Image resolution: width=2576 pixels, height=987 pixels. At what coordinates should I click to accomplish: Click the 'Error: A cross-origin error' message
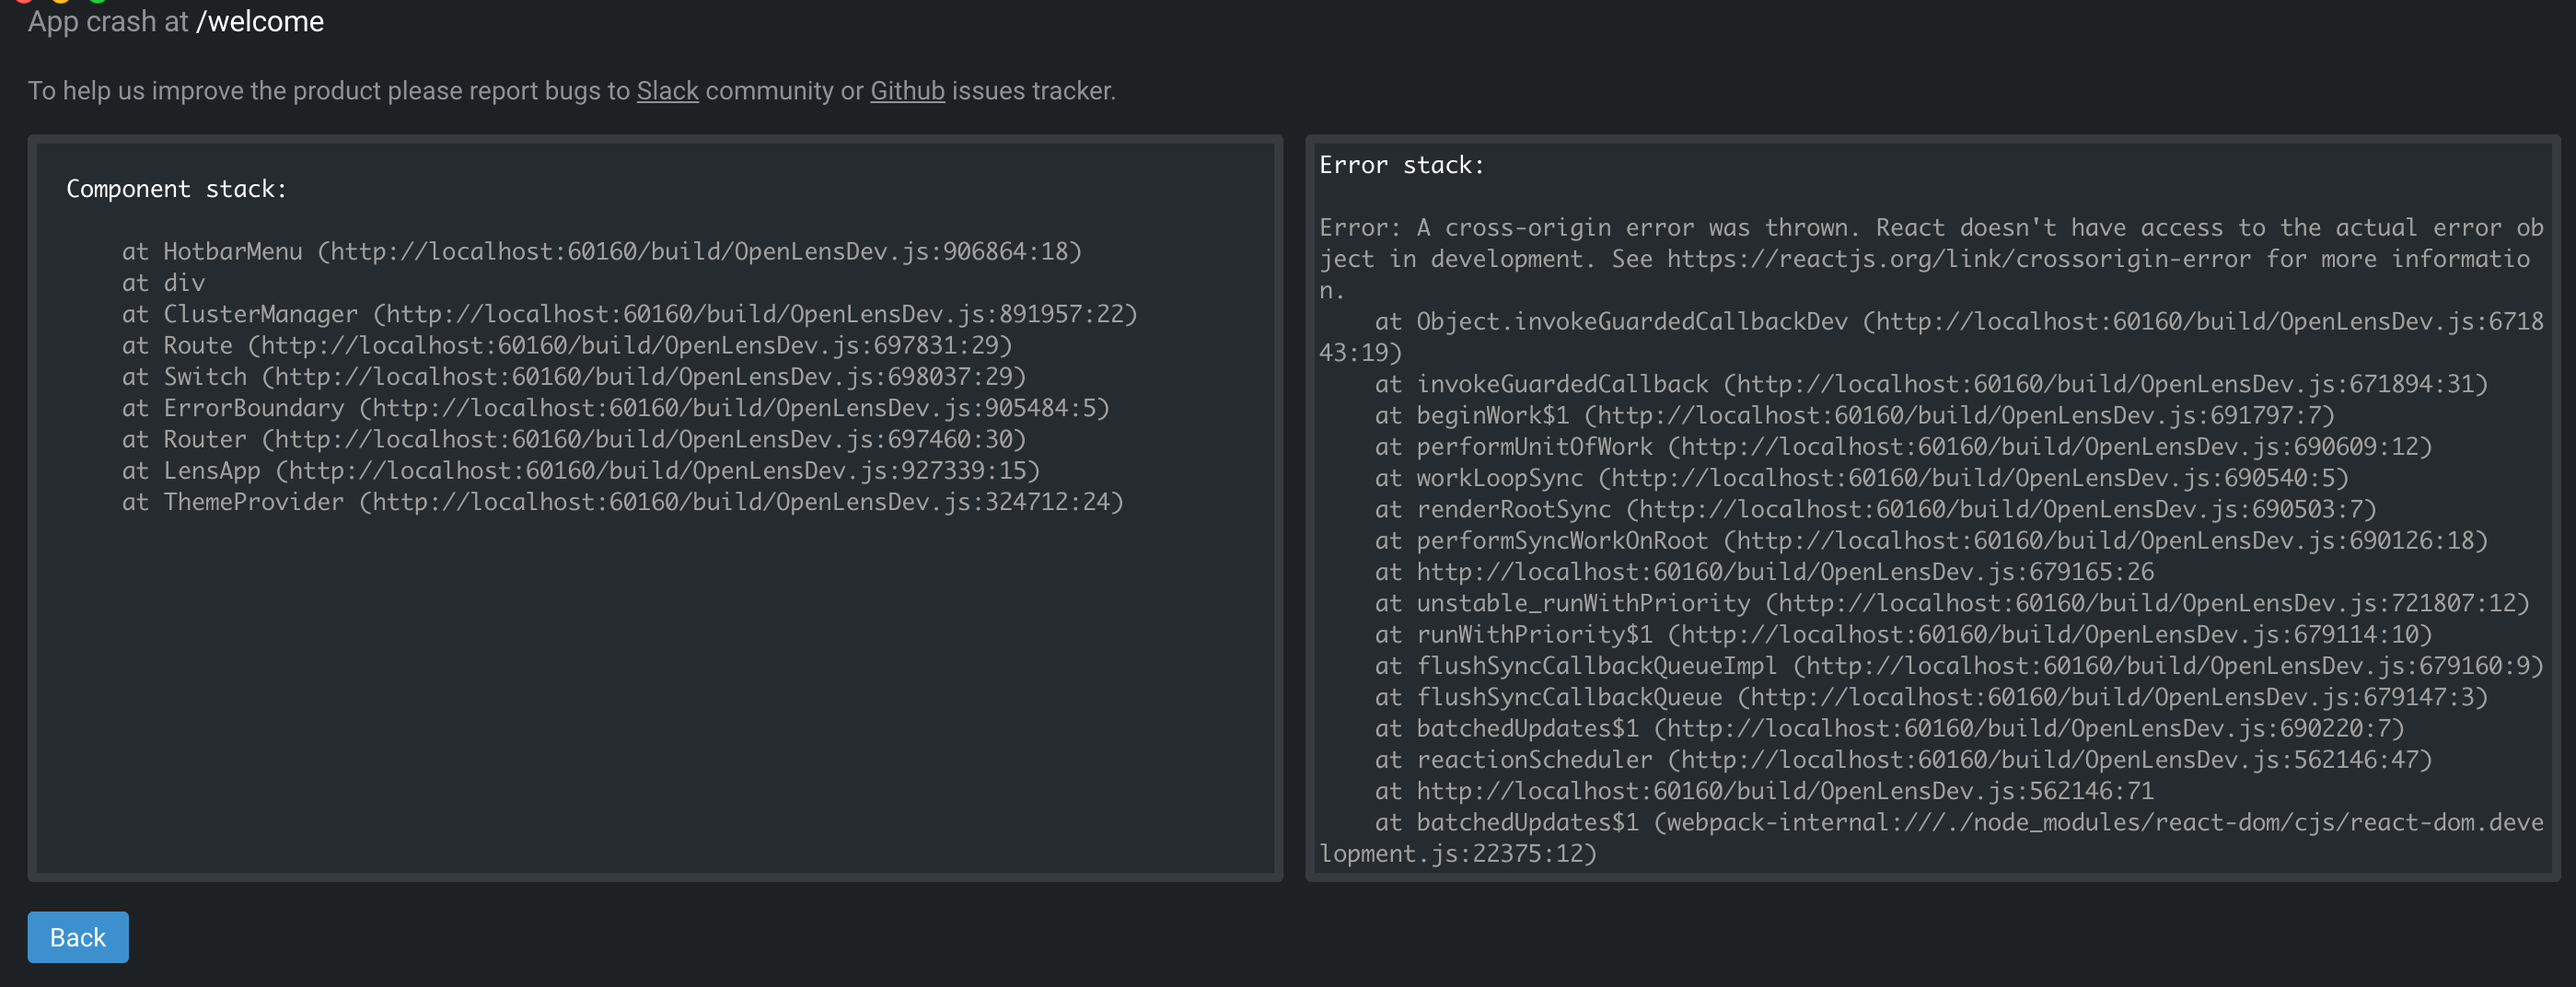[x=1931, y=259]
